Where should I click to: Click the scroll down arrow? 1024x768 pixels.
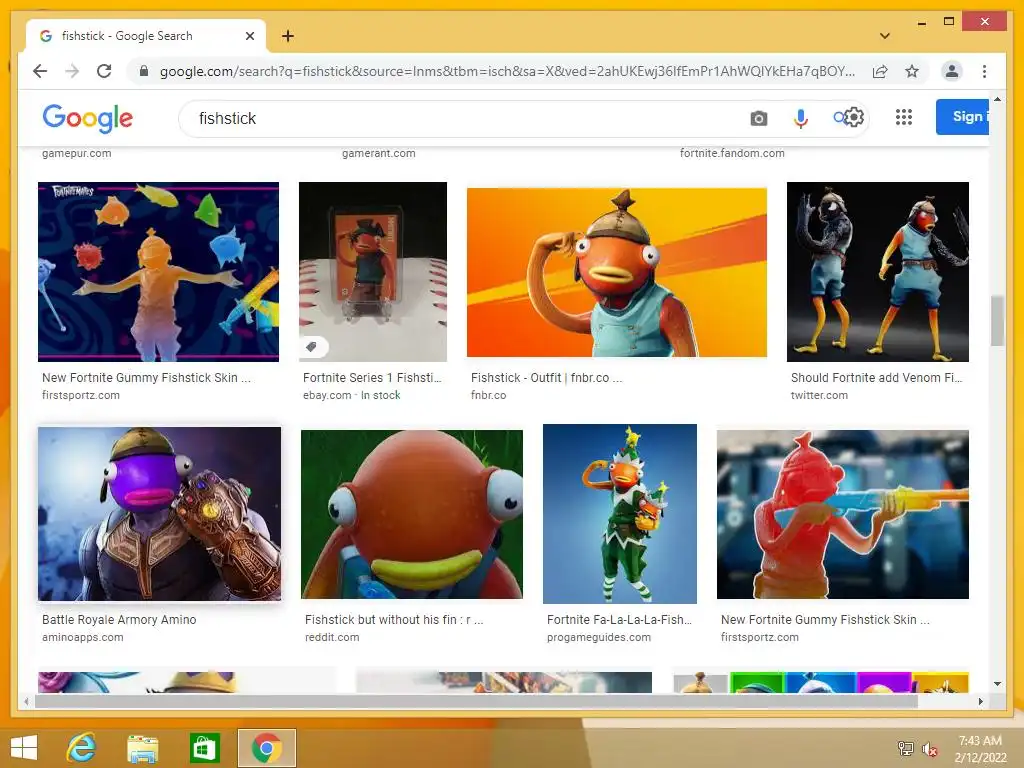point(997,684)
